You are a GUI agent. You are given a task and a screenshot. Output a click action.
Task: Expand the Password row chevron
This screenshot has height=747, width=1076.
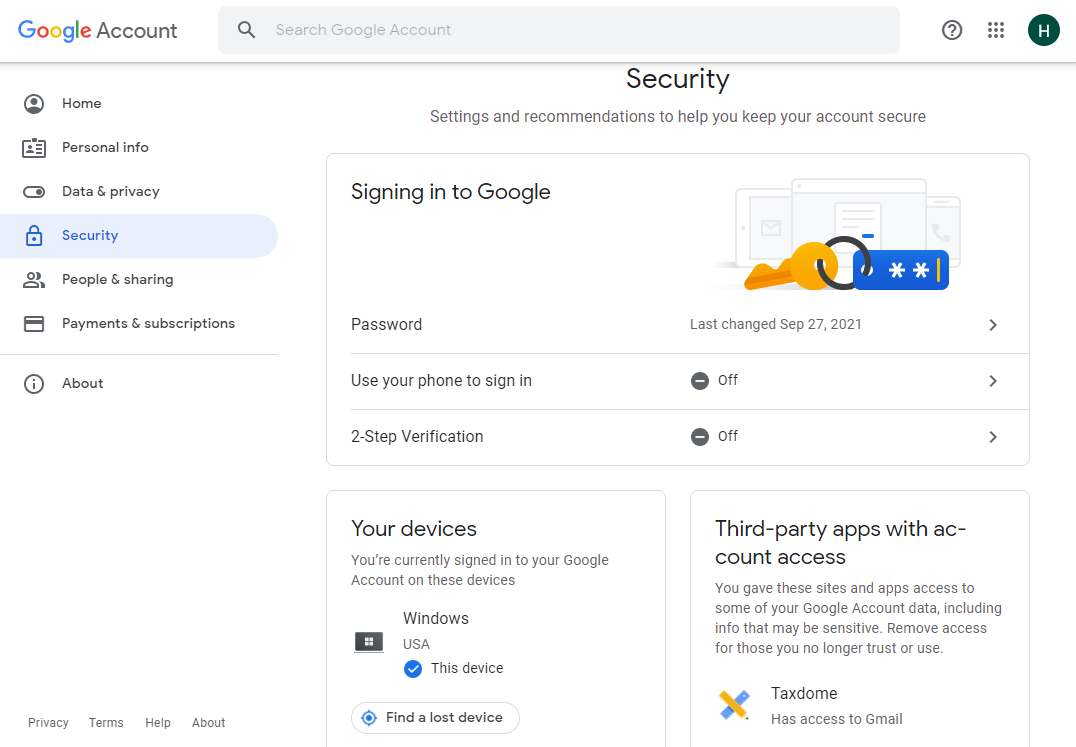[x=993, y=325]
